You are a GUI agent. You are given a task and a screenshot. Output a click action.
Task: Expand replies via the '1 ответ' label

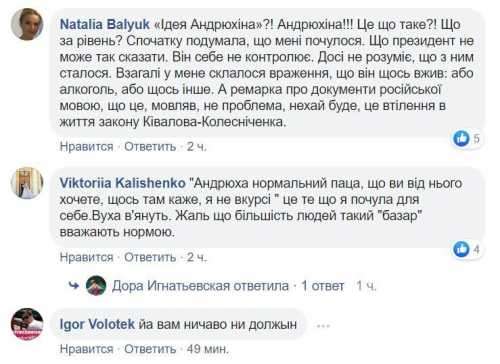[322, 286]
